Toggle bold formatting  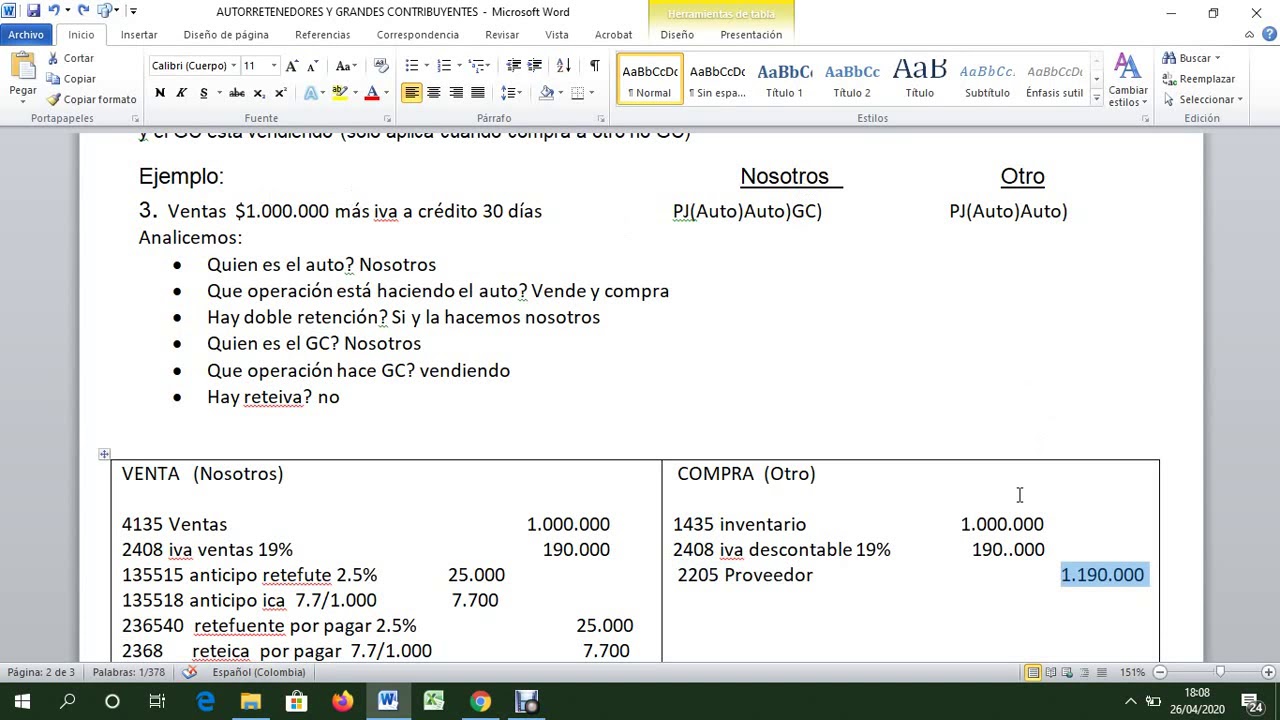pos(160,93)
